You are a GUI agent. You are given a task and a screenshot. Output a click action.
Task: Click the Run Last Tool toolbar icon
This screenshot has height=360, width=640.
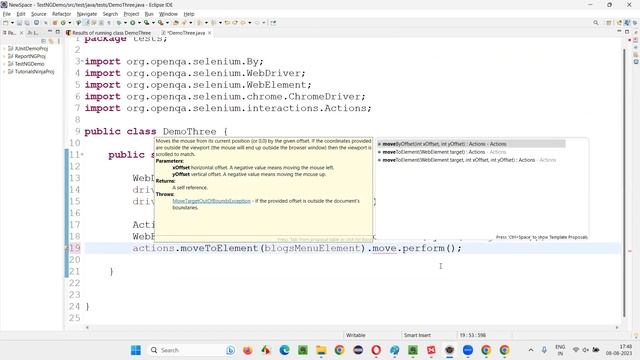(x=161, y=23)
